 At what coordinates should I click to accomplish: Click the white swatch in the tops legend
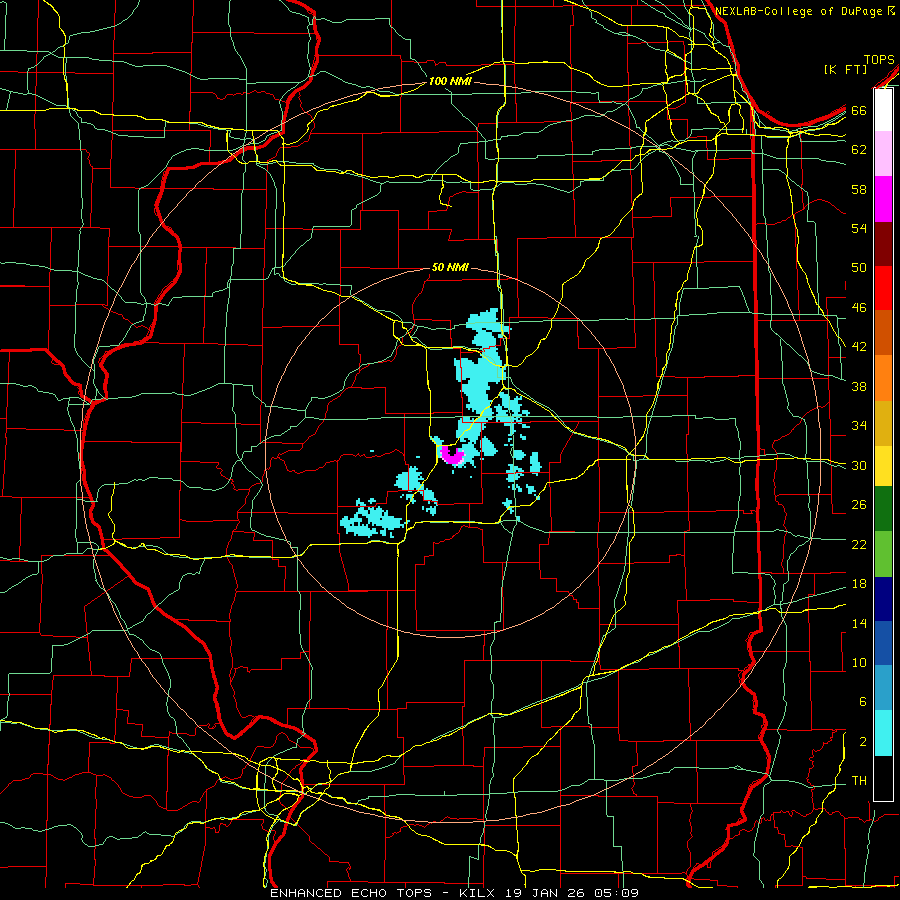point(883,110)
